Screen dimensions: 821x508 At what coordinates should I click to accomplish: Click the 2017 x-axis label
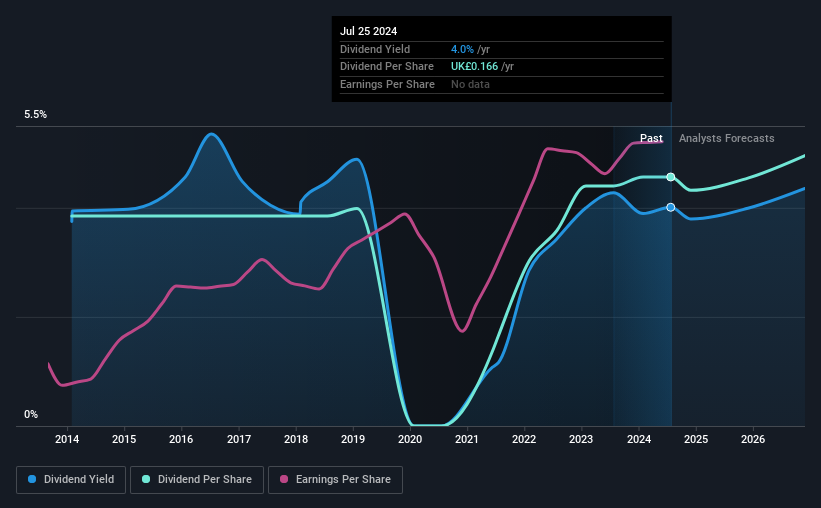[x=239, y=439]
